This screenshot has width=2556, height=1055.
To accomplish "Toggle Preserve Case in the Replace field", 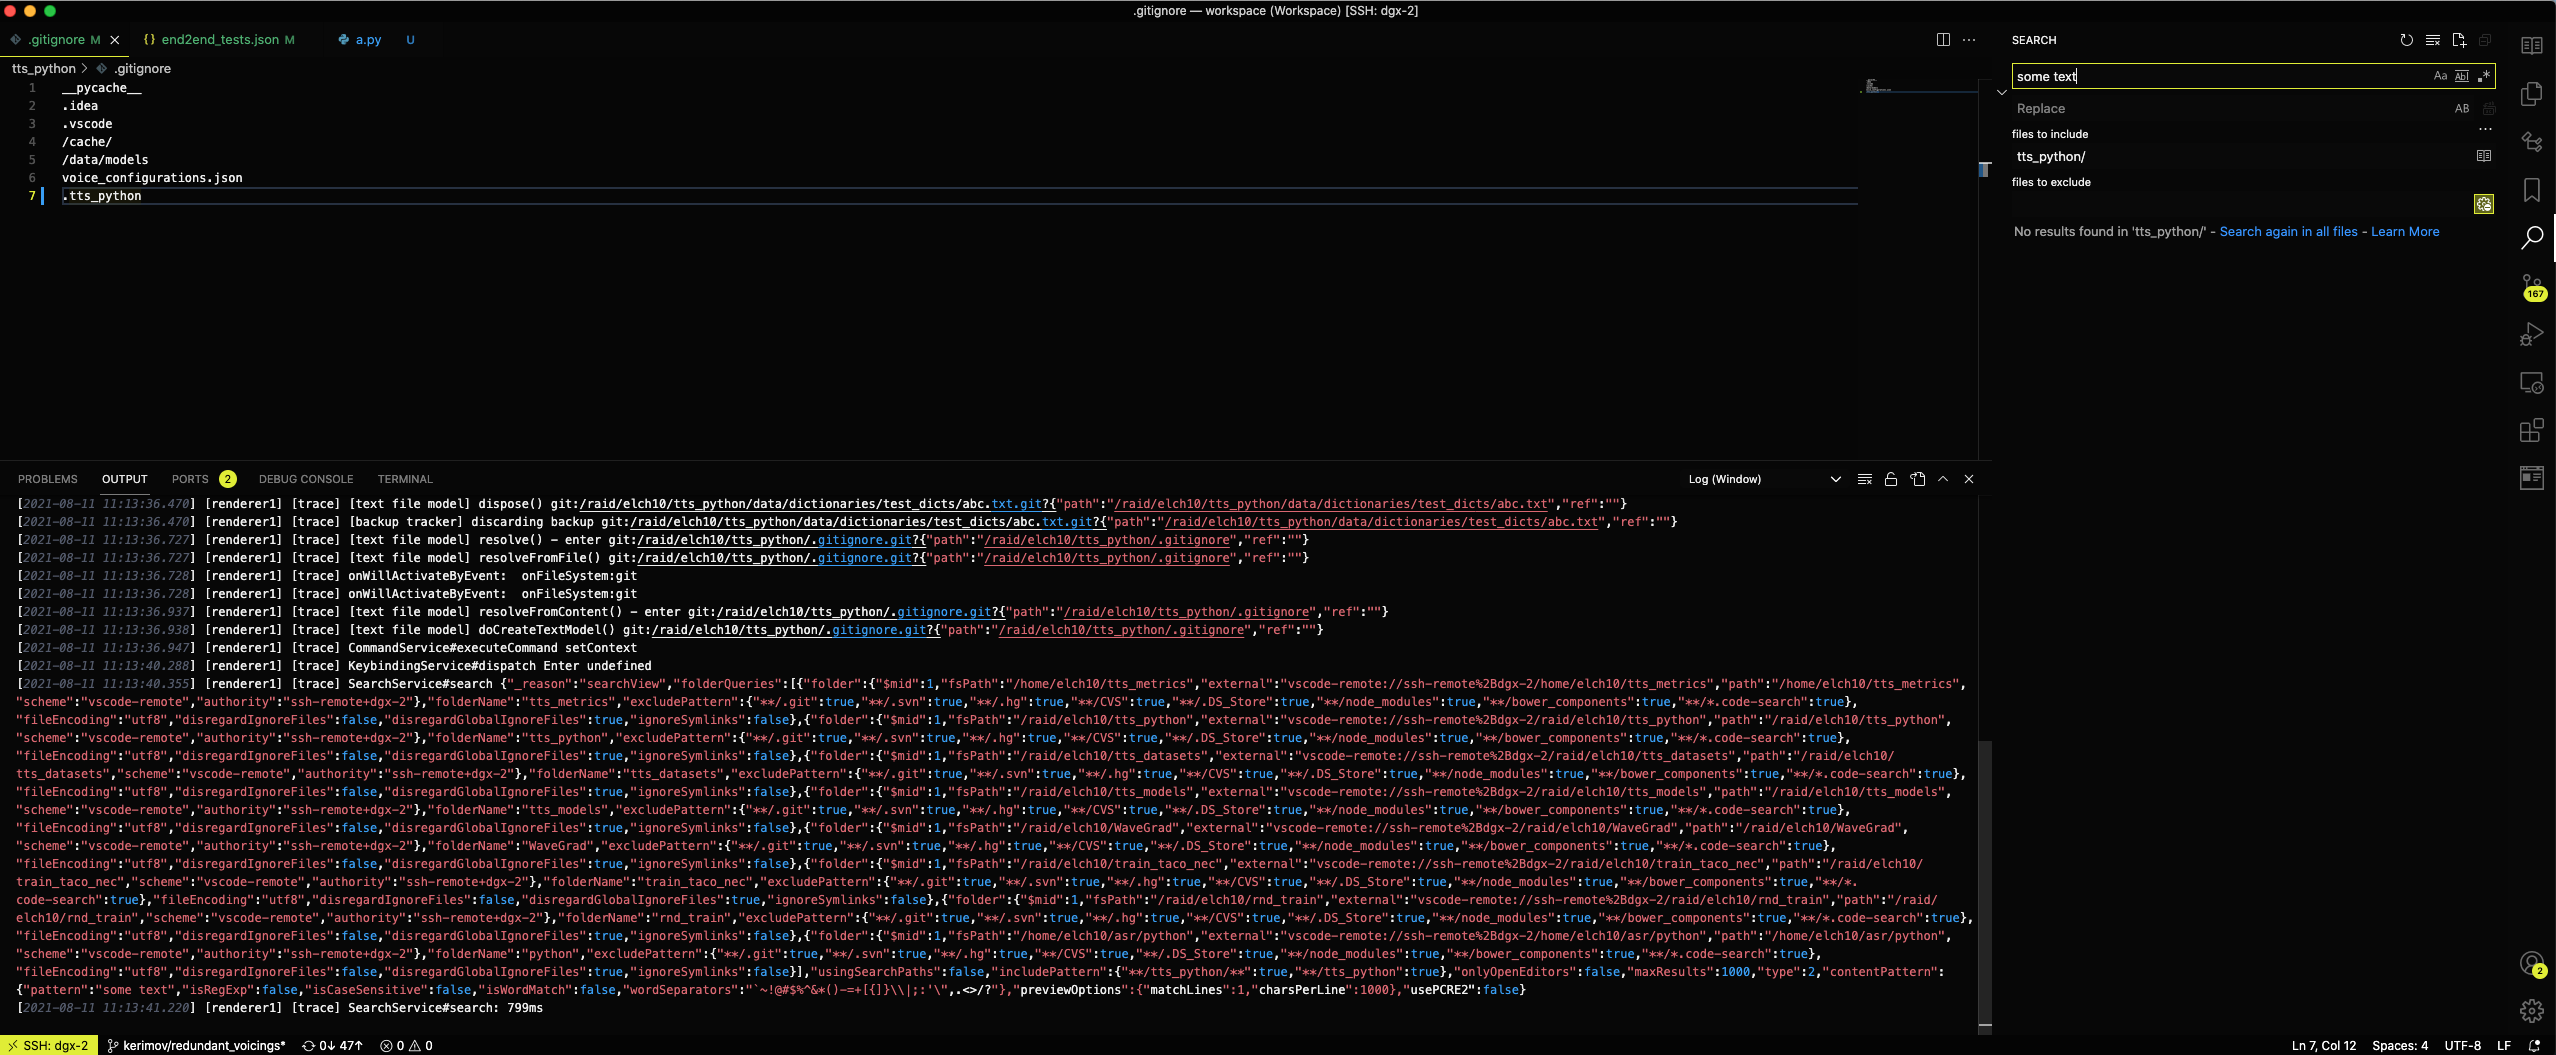I will (2462, 108).
